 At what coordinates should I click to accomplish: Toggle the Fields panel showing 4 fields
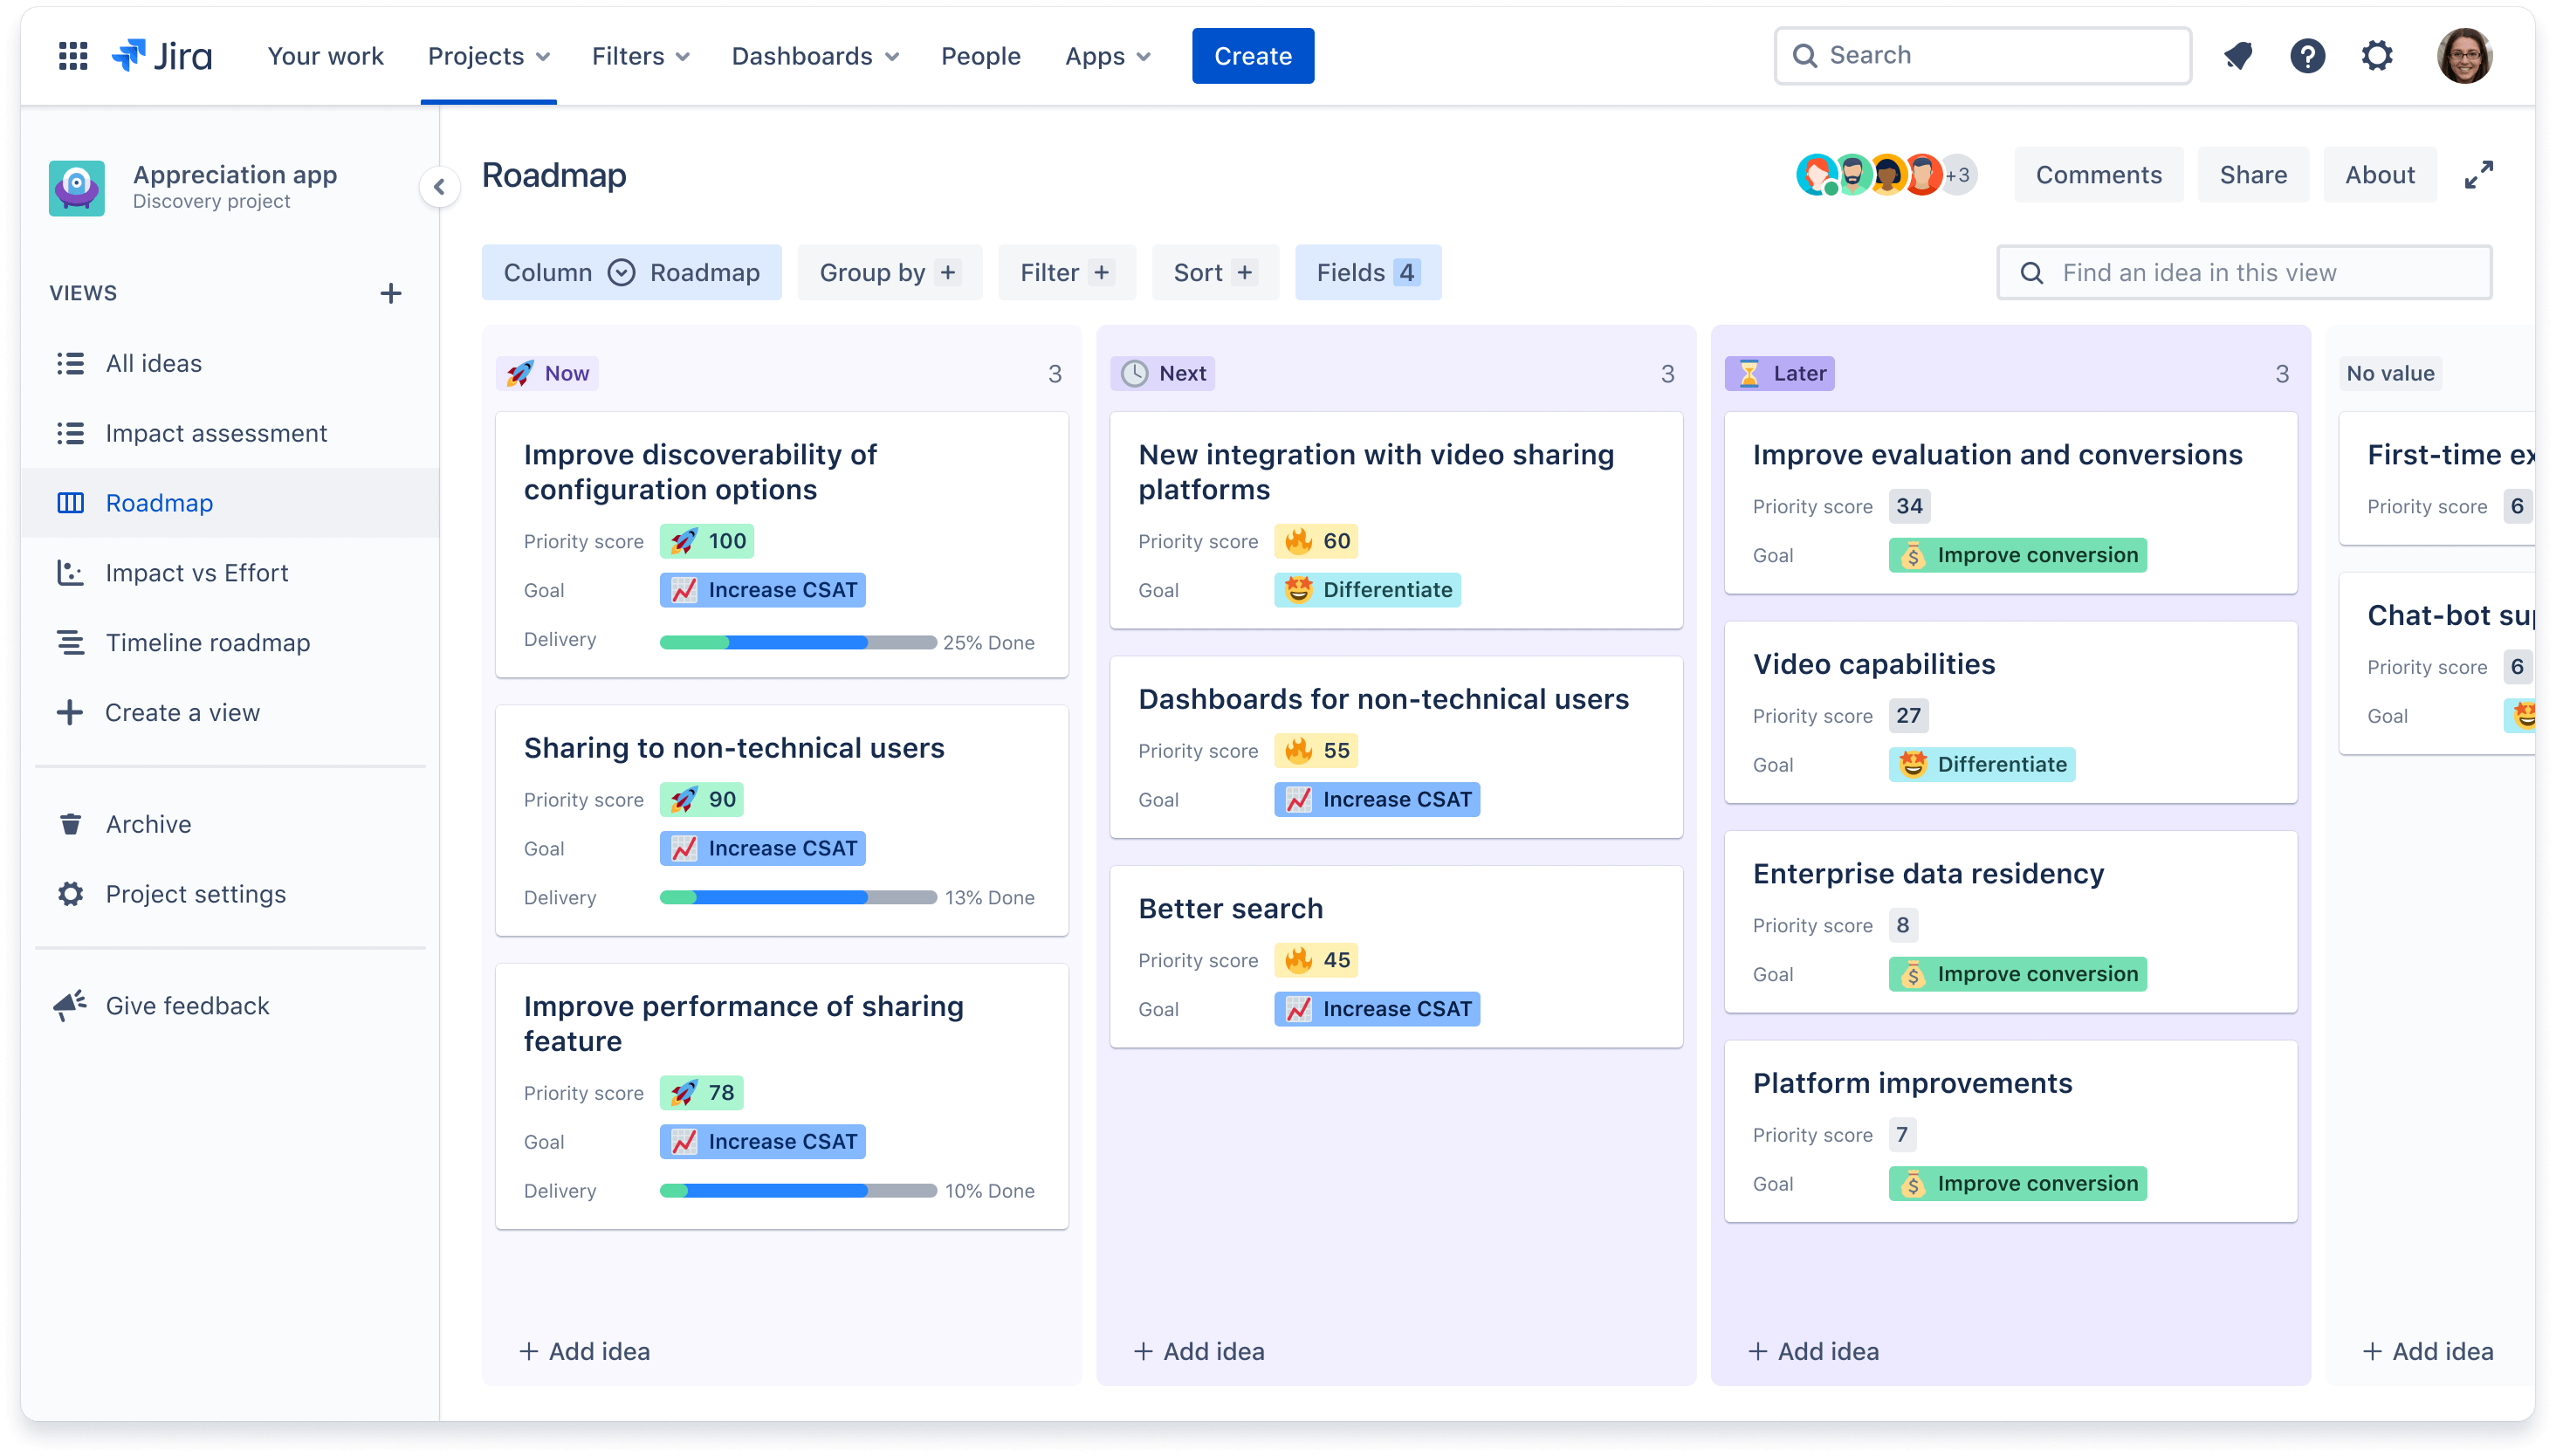(1368, 272)
